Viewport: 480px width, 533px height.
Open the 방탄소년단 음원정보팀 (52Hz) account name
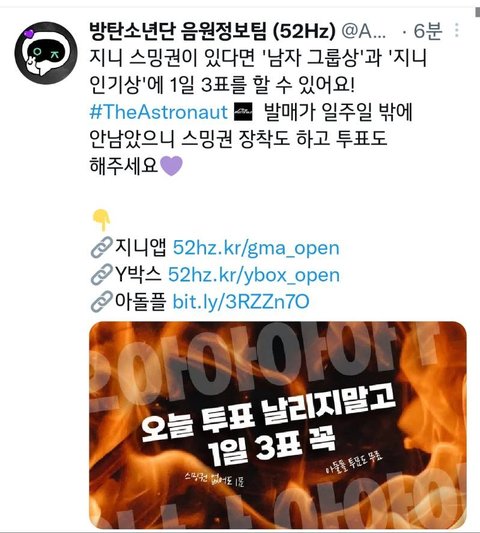tap(212, 31)
